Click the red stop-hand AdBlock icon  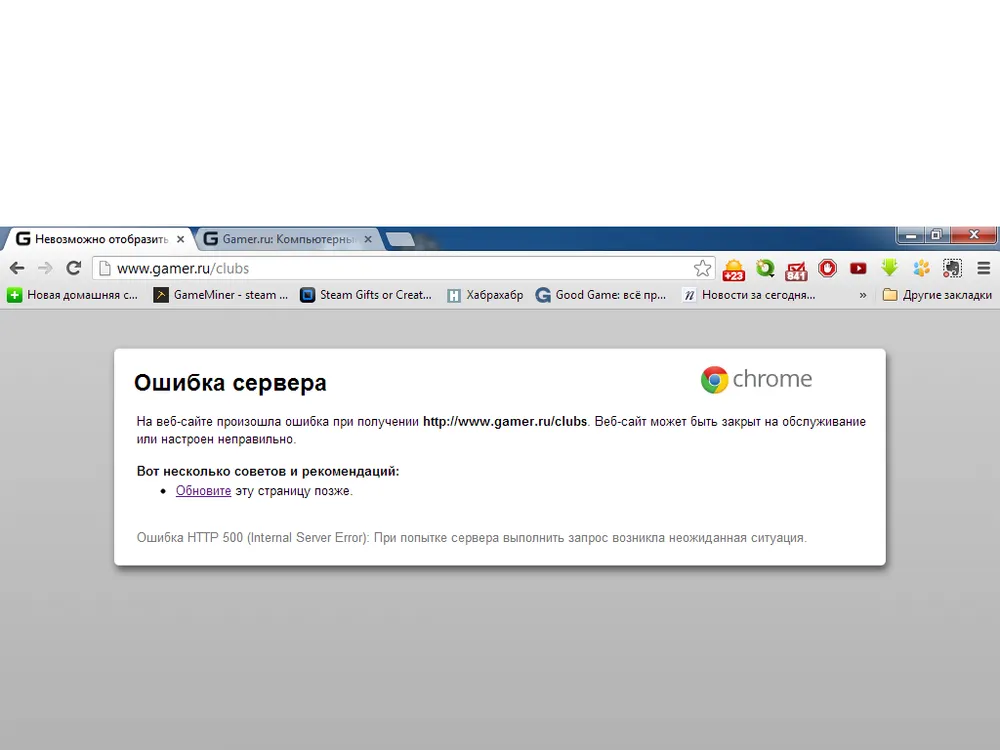(827, 268)
